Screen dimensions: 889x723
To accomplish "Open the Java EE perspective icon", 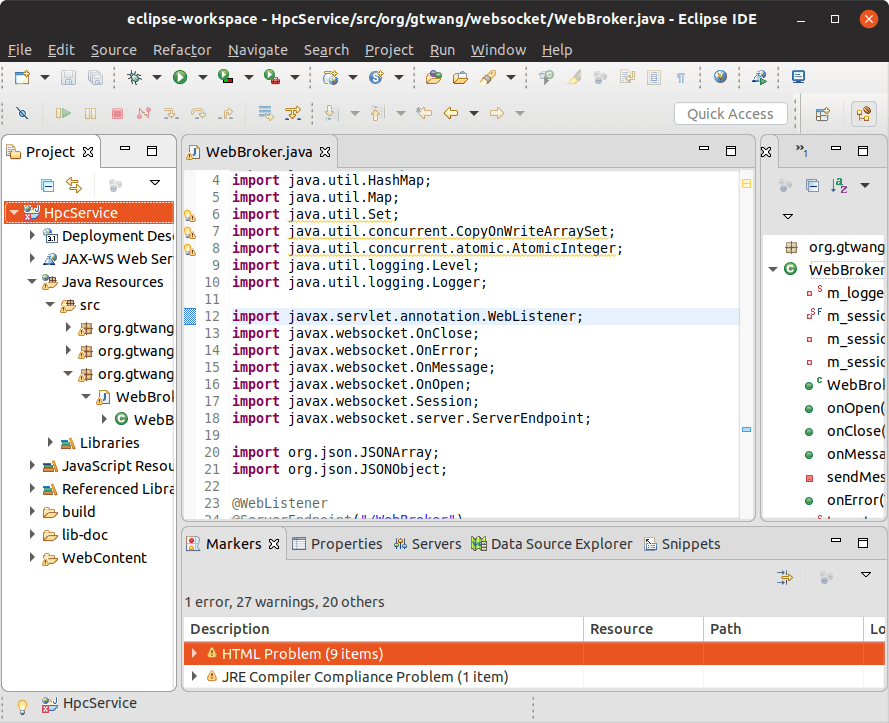I will [x=862, y=113].
